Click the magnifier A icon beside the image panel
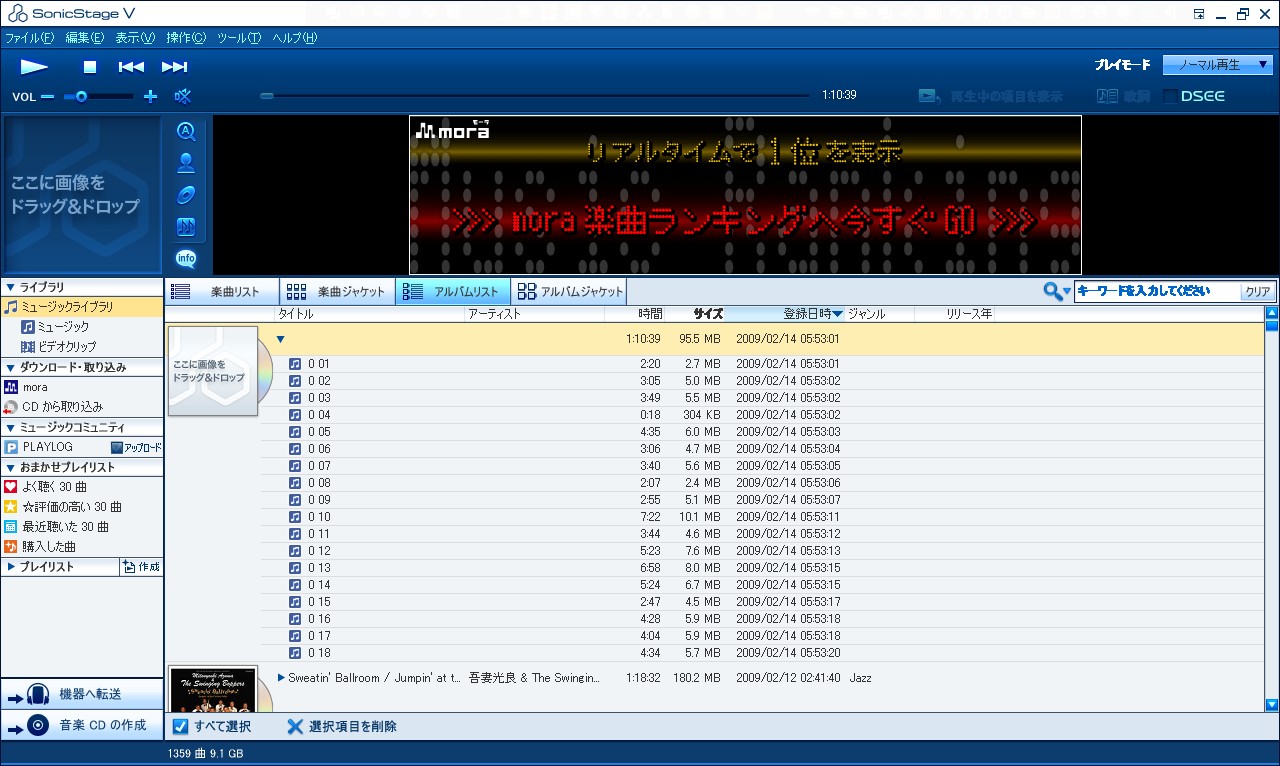The image size is (1280, 766). click(185, 132)
